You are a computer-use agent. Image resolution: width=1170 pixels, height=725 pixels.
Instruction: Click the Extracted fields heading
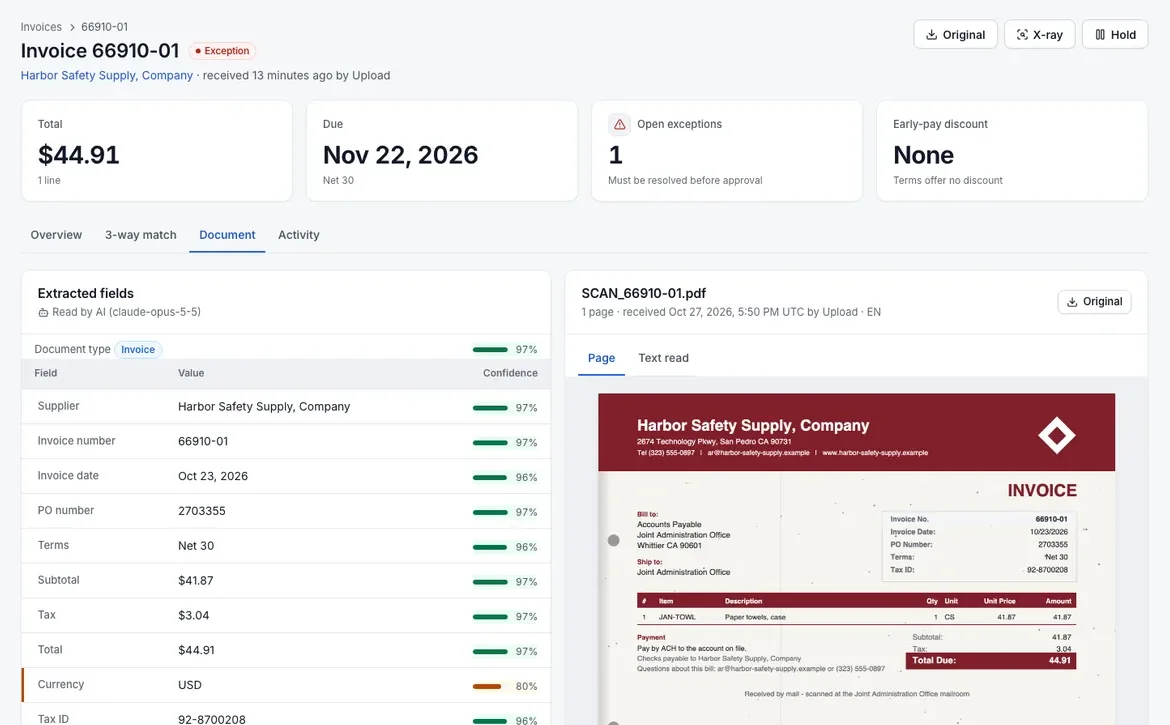pyautogui.click(x=86, y=294)
